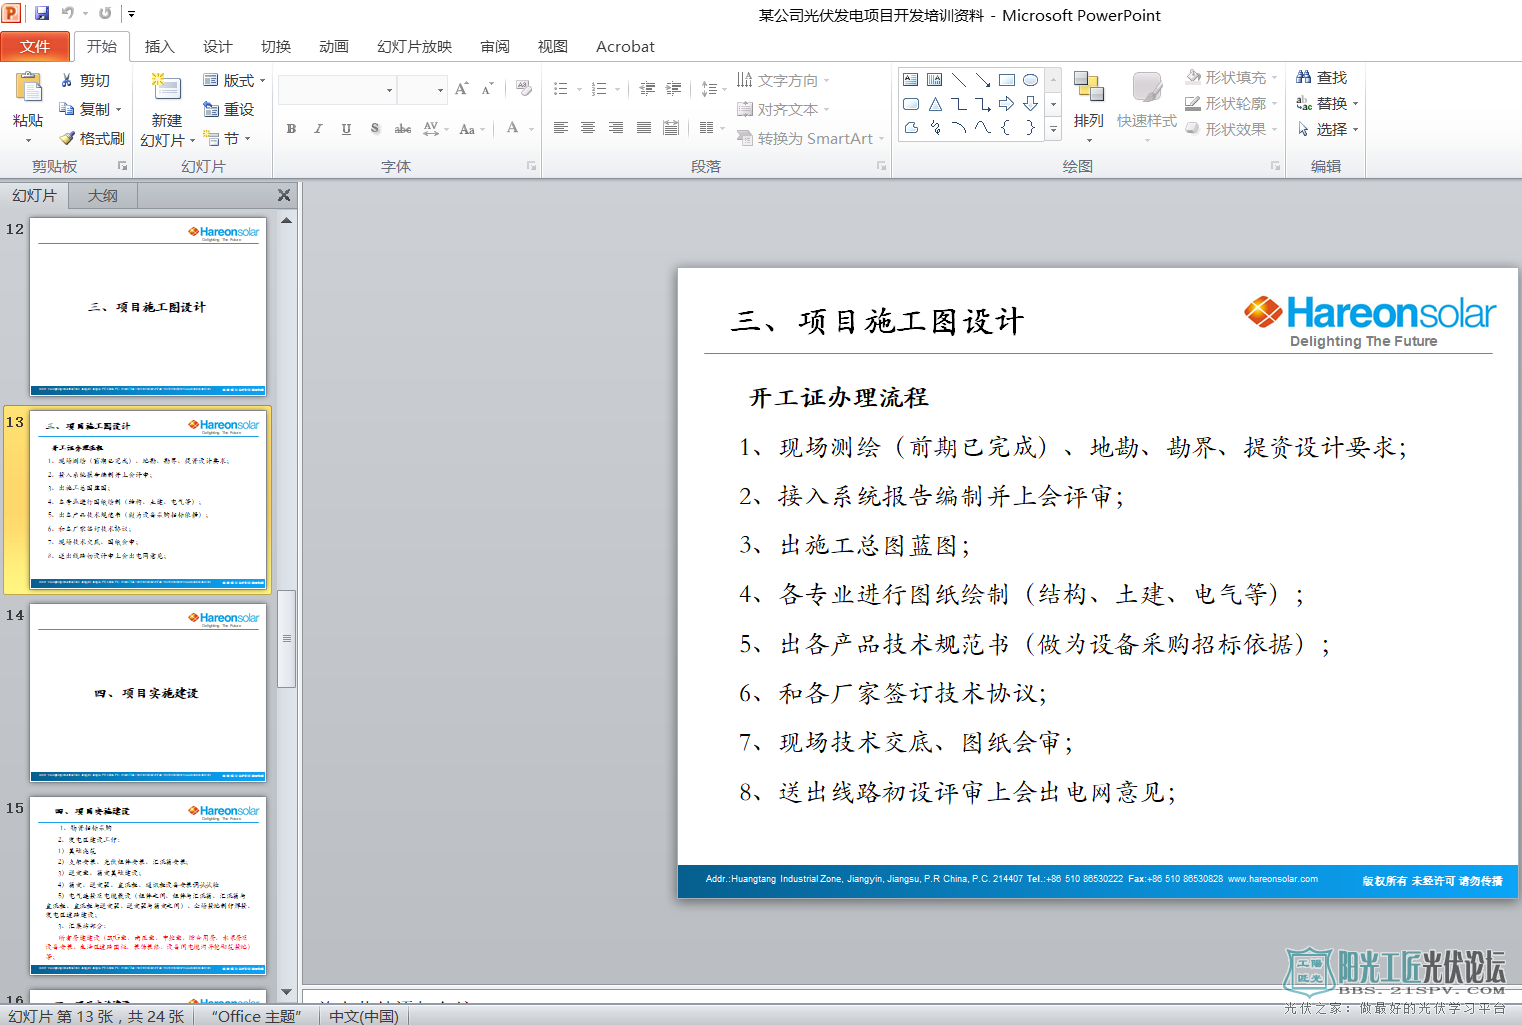Image resolution: width=1522 pixels, height=1025 pixels.
Task: Select the triangle shape in shapes gallery
Action: [x=935, y=104]
